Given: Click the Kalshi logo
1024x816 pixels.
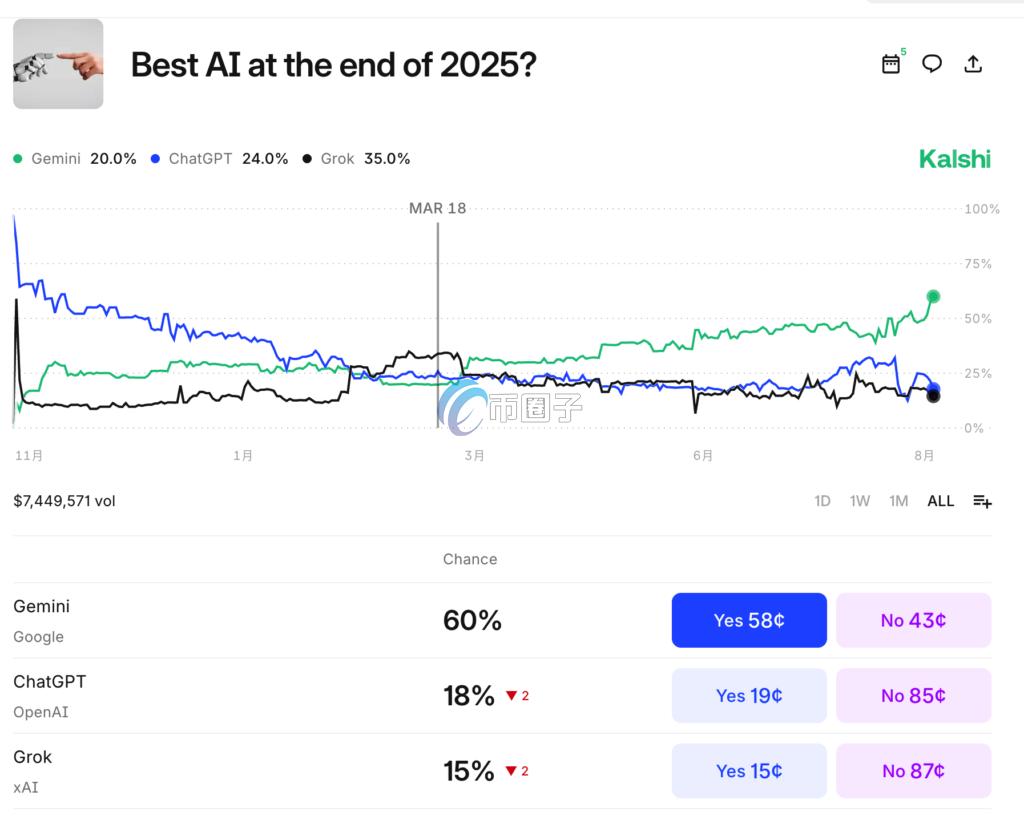Looking at the screenshot, I should coord(955,159).
